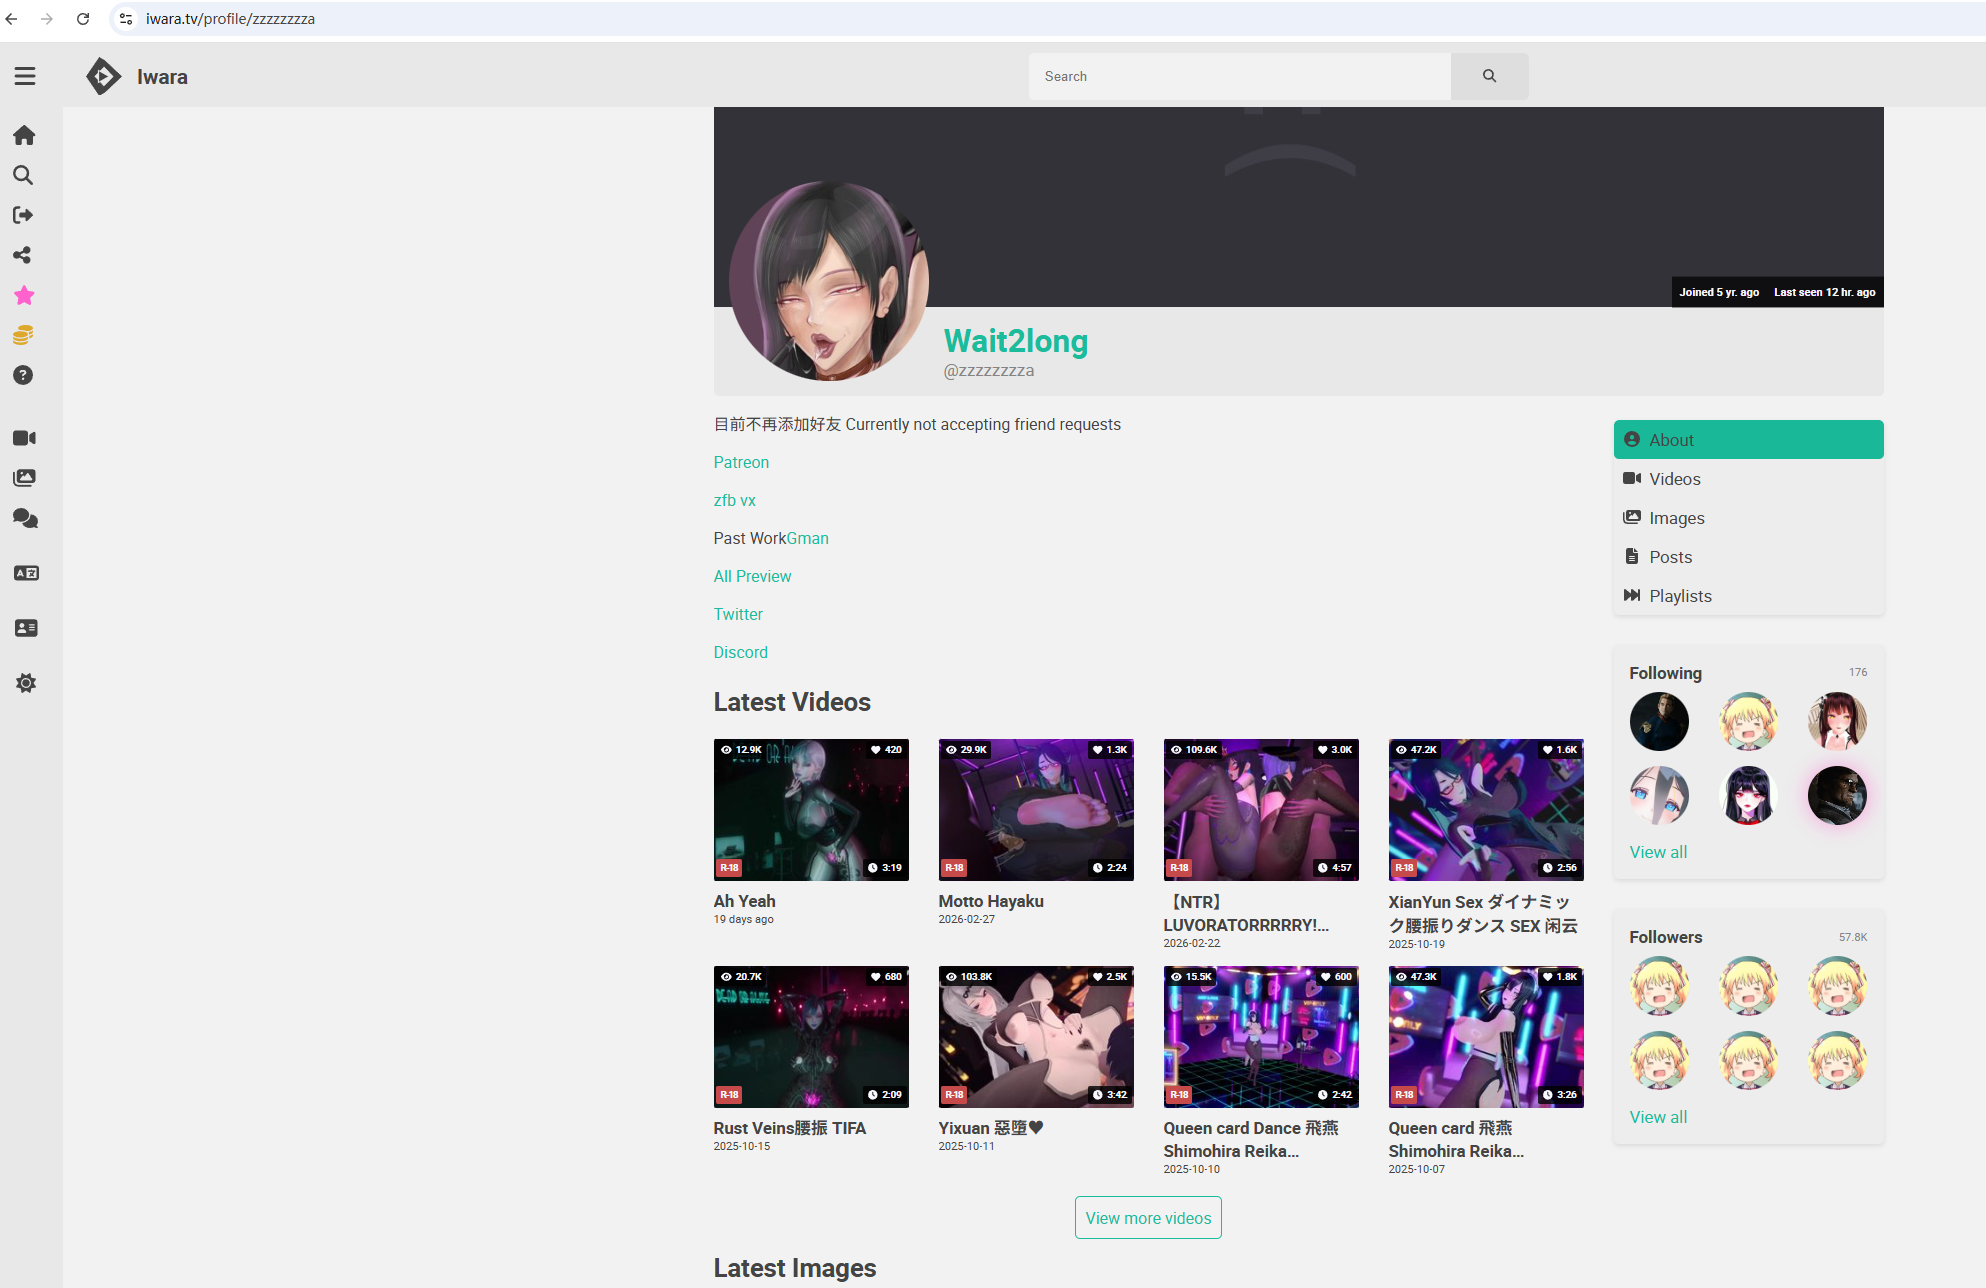Open settings gear icon in sidebar
Screen dimensions: 1986x1288
click(x=26, y=683)
